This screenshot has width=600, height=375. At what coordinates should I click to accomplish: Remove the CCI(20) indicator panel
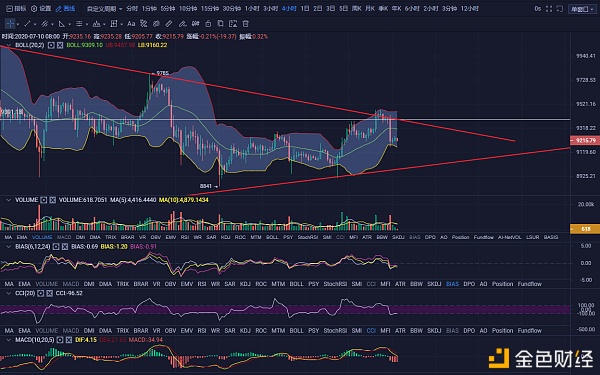click(49, 293)
